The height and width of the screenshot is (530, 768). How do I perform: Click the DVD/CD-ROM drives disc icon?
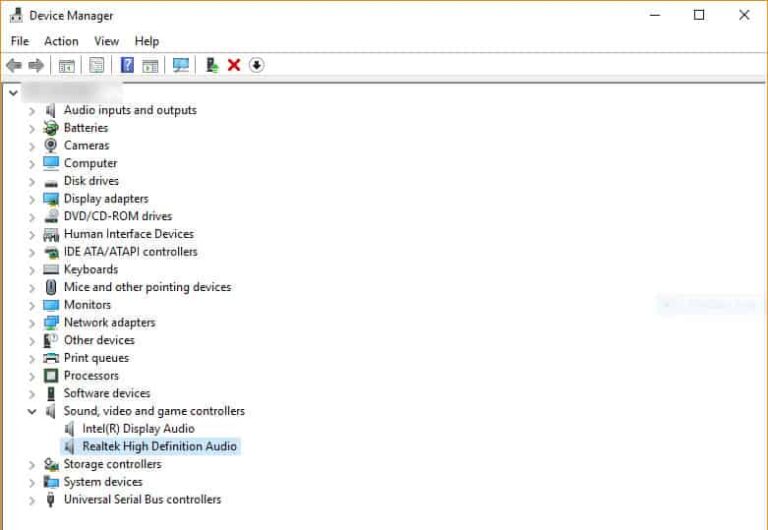pyautogui.click(x=51, y=216)
